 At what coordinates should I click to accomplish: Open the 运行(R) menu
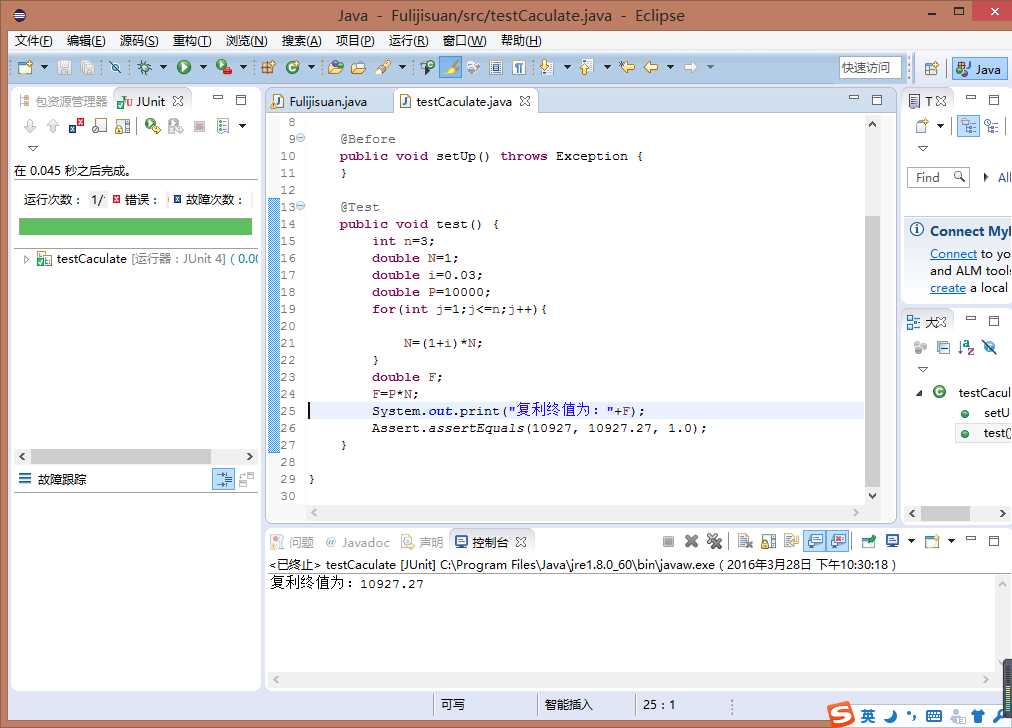point(408,41)
